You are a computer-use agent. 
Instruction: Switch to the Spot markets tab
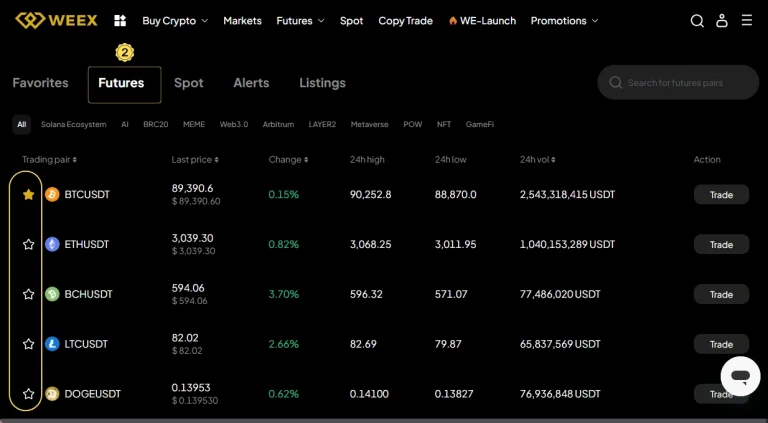tap(189, 83)
